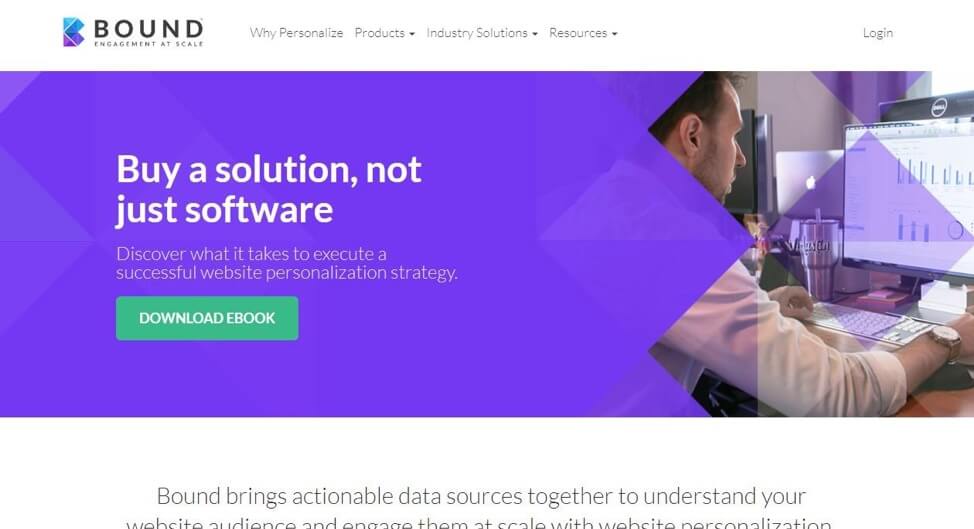Click the caret arrow beside Resources
The width and height of the screenshot is (974, 529).
pyautogui.click(x=614, y=34)
